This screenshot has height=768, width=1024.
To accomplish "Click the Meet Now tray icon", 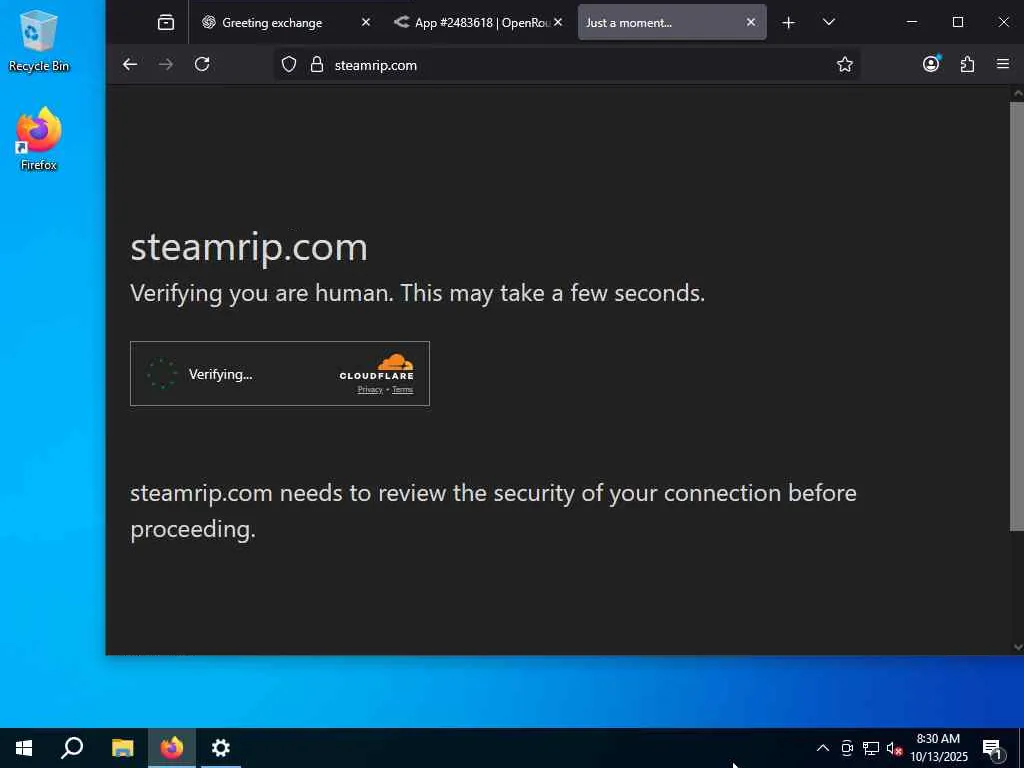I will (847, 748).
